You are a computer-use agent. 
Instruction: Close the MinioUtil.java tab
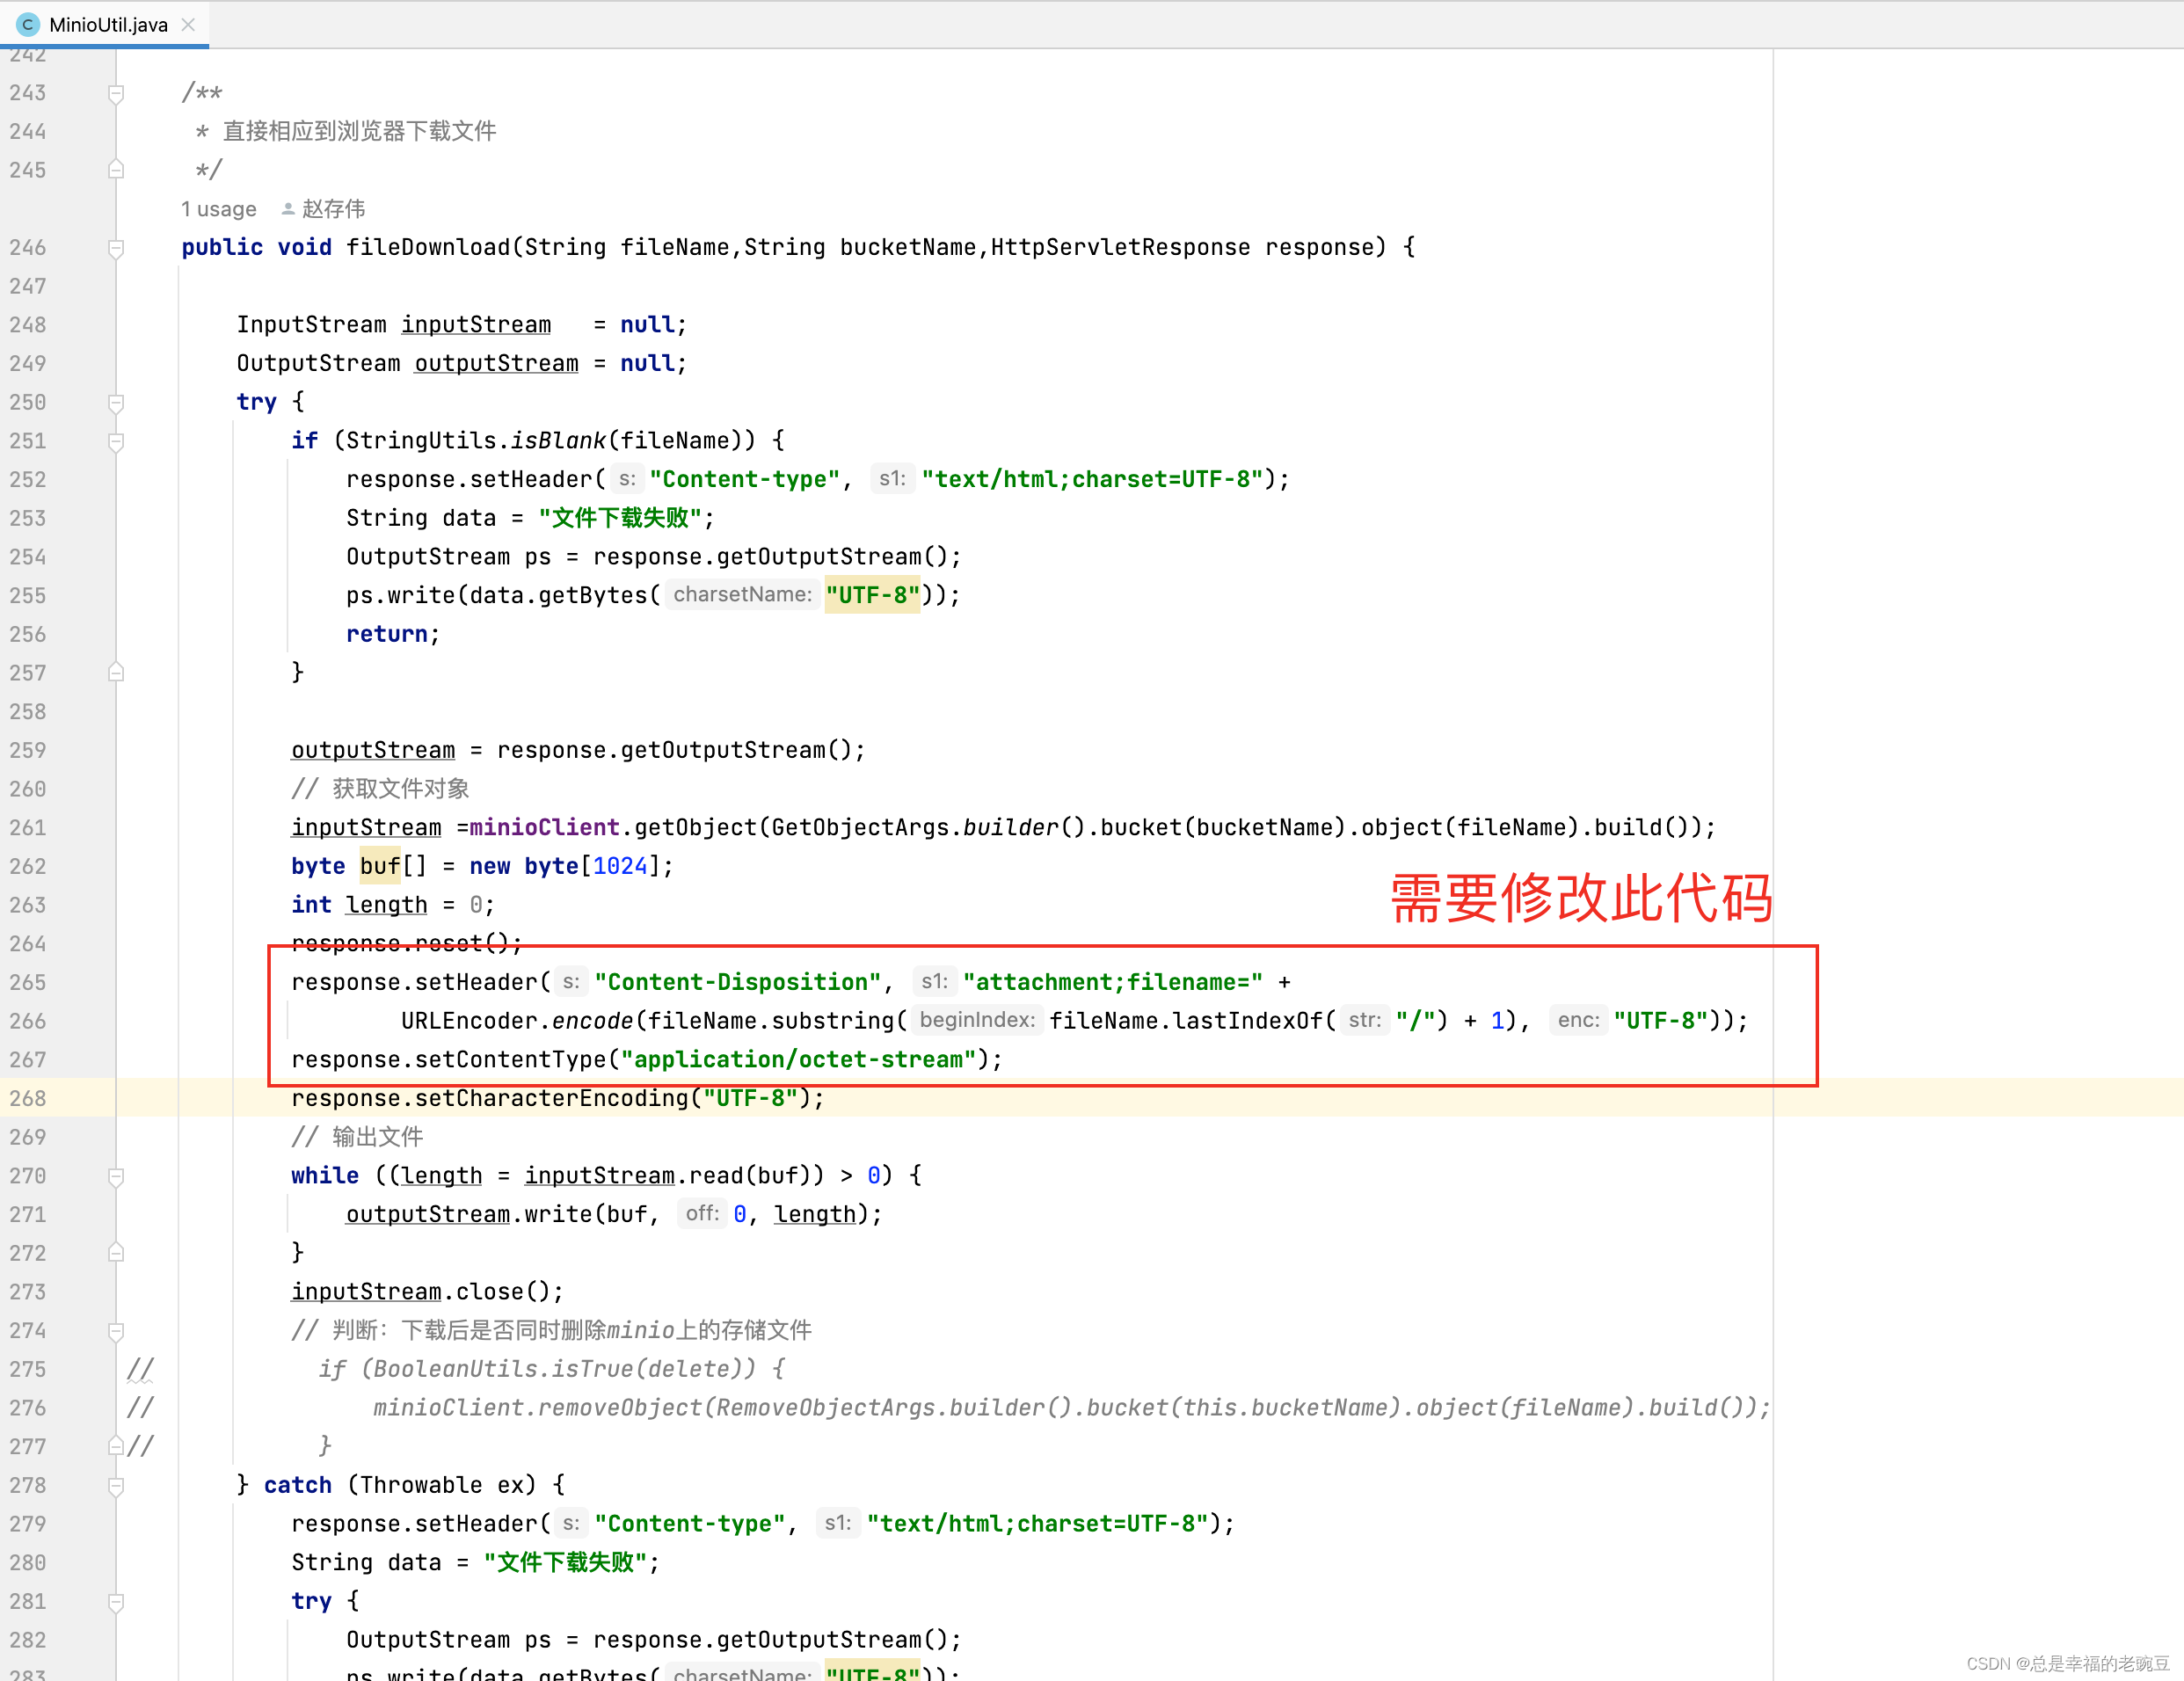pyautogui.click(x=189, y=24)
